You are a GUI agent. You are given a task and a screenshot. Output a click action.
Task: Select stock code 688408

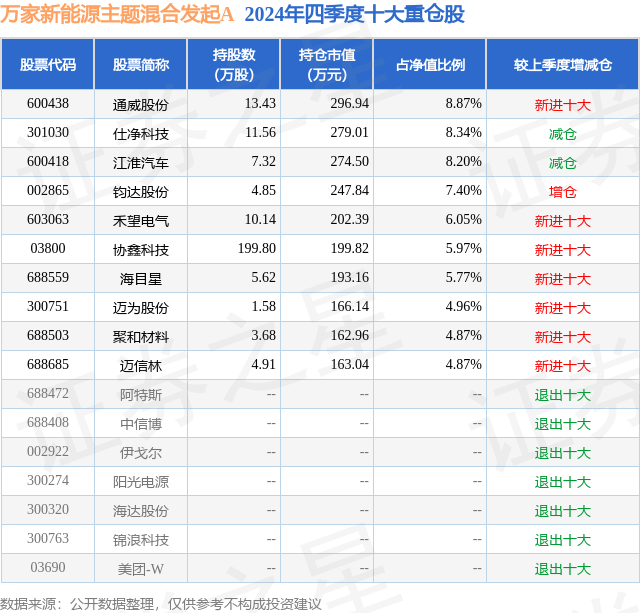click(x=48, y=422)
